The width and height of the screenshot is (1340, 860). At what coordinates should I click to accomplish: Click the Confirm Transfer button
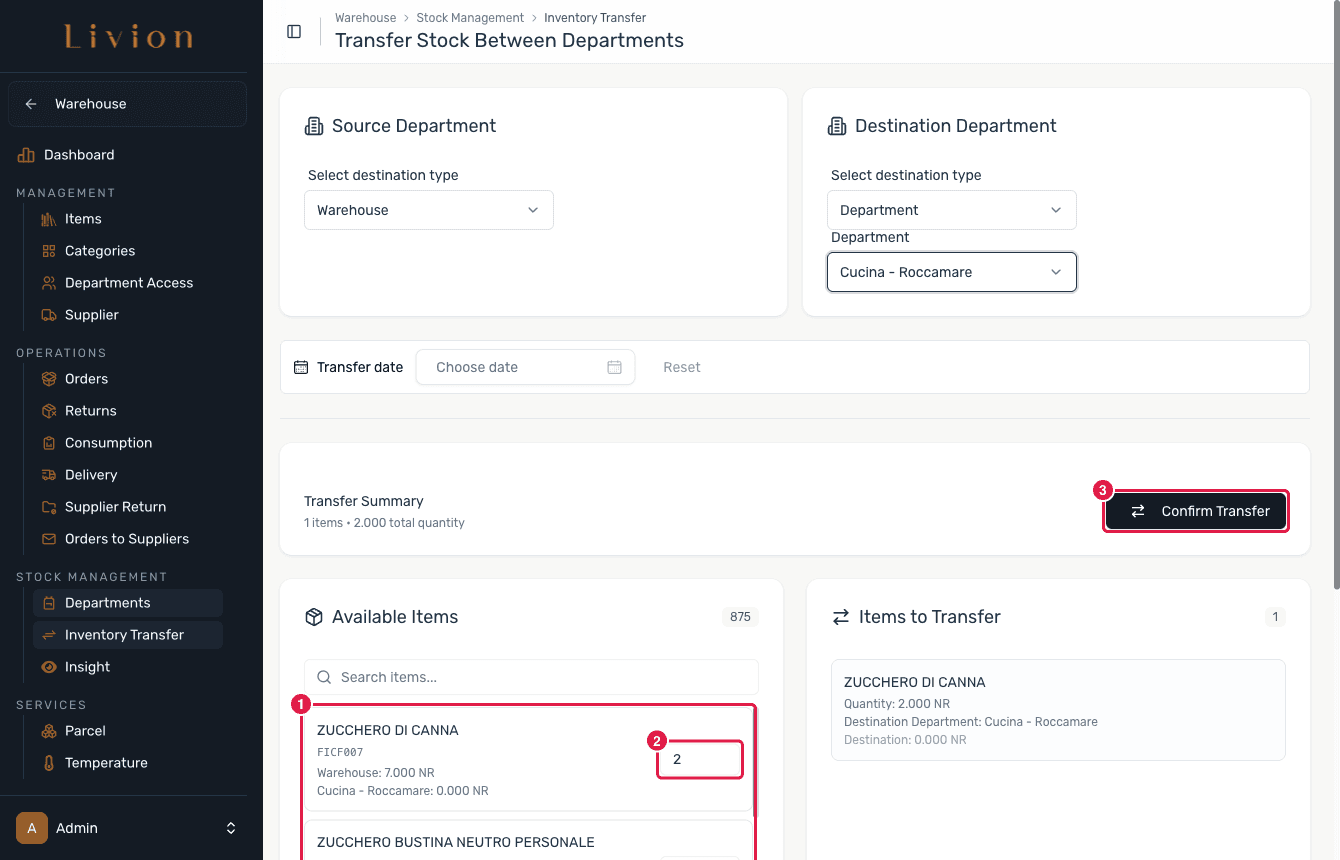tap(1196, 511)
